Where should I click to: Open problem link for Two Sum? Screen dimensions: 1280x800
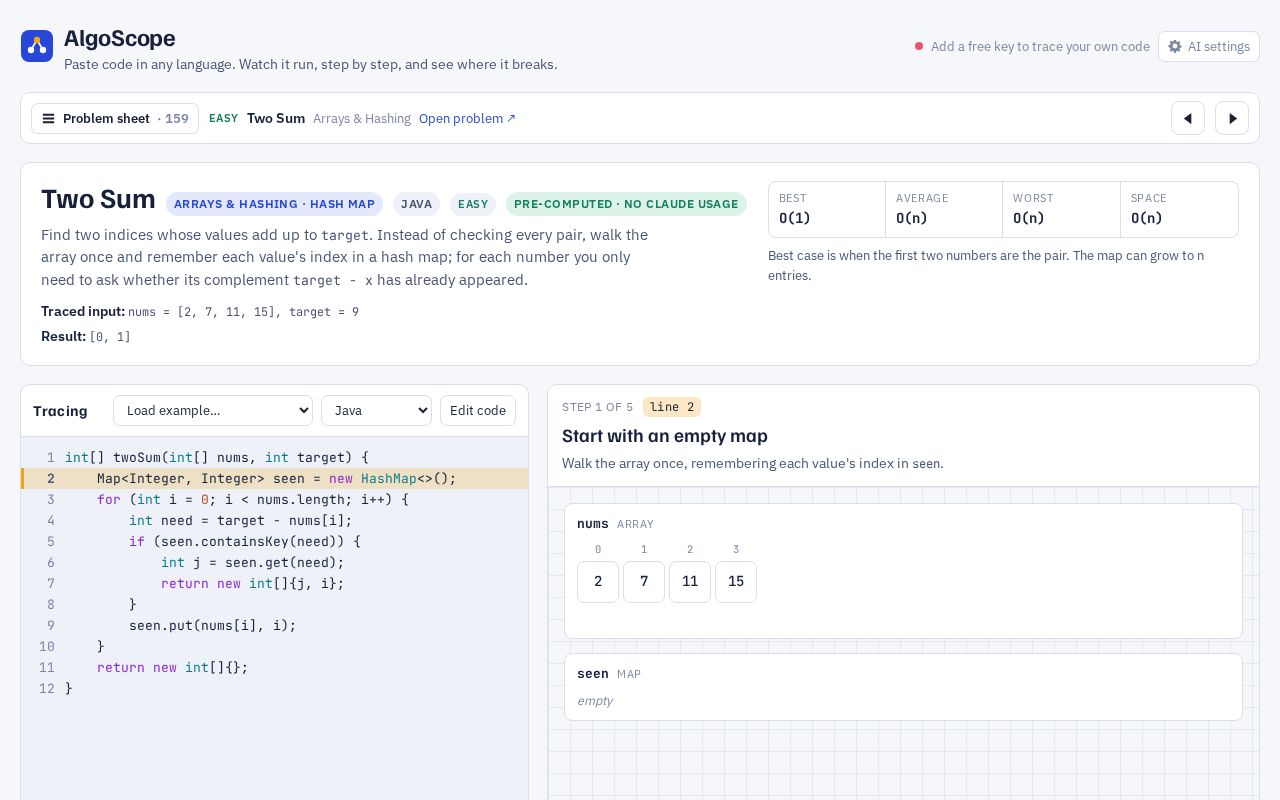[x=467, y=118]
